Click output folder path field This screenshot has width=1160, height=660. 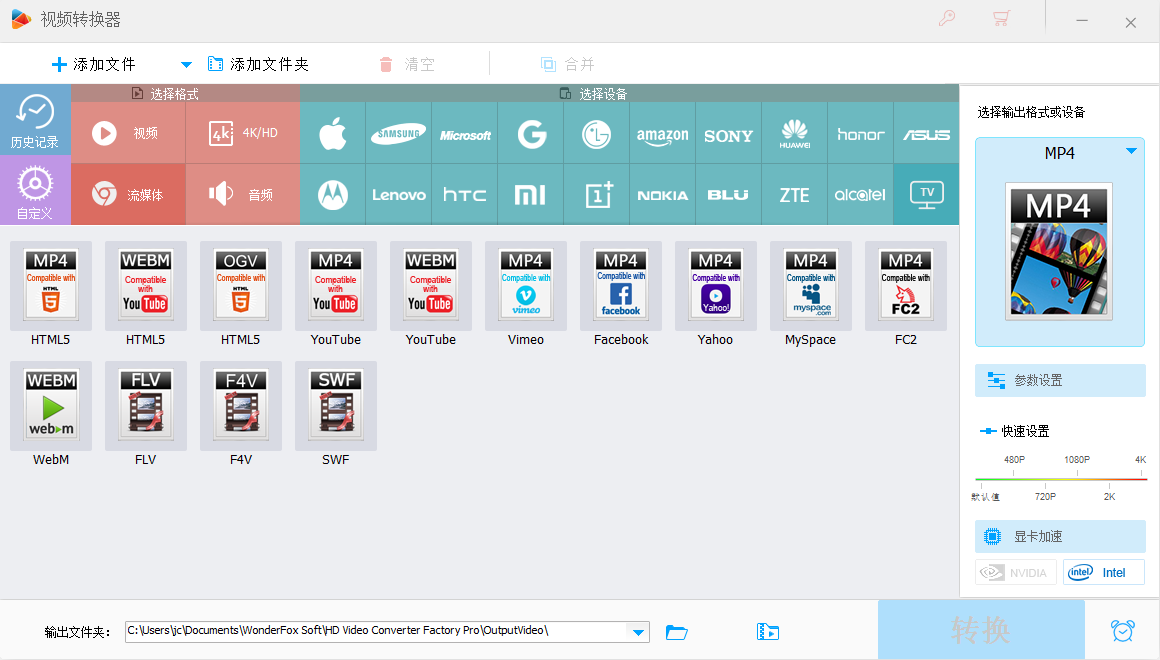[x=376, y=631]
